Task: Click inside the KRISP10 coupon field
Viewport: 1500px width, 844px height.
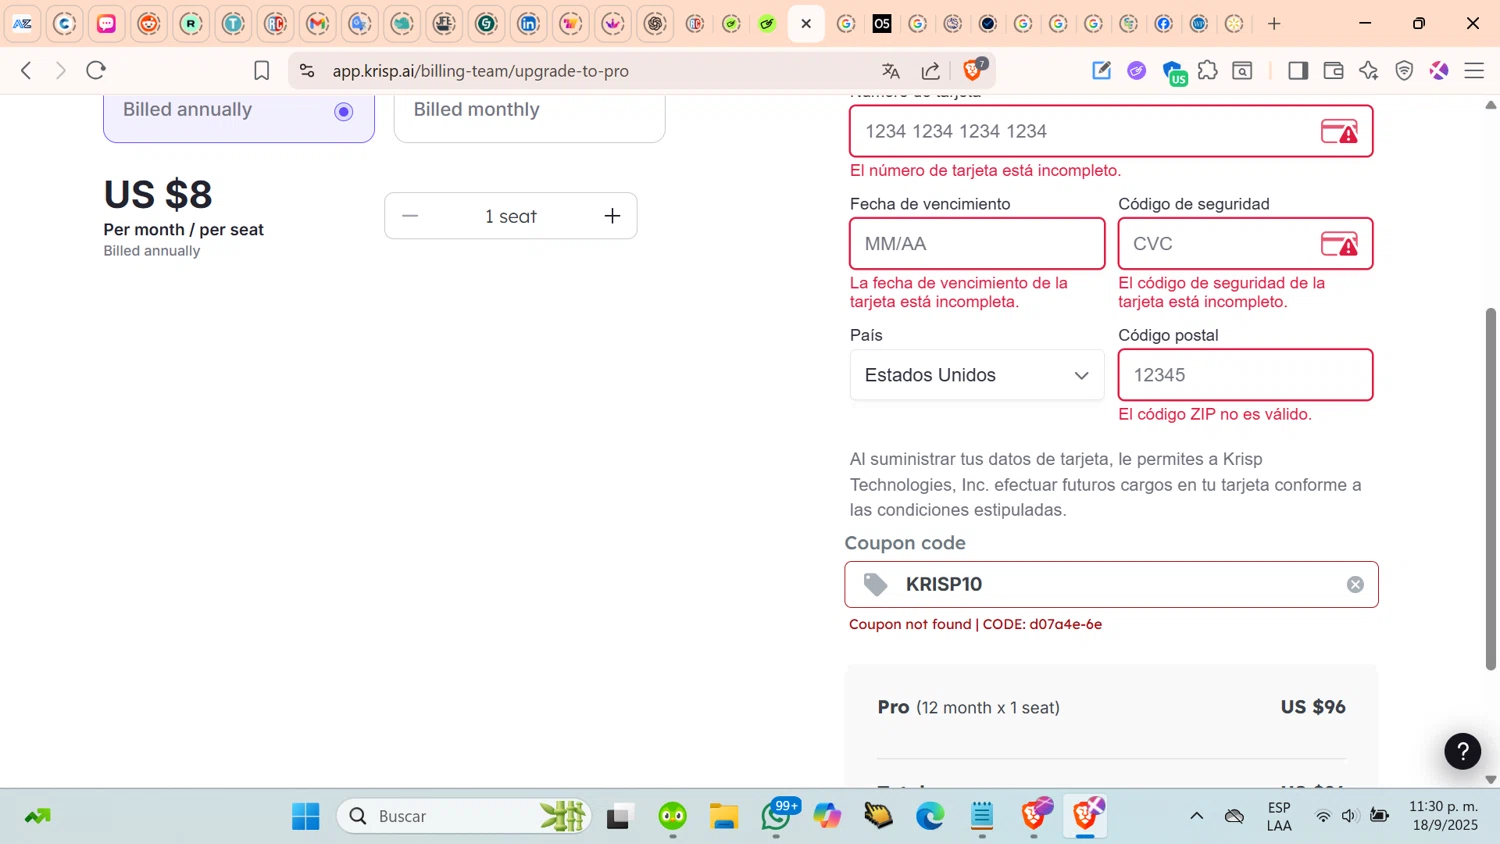Action: pyautogui.click(x=1110, y=584)
